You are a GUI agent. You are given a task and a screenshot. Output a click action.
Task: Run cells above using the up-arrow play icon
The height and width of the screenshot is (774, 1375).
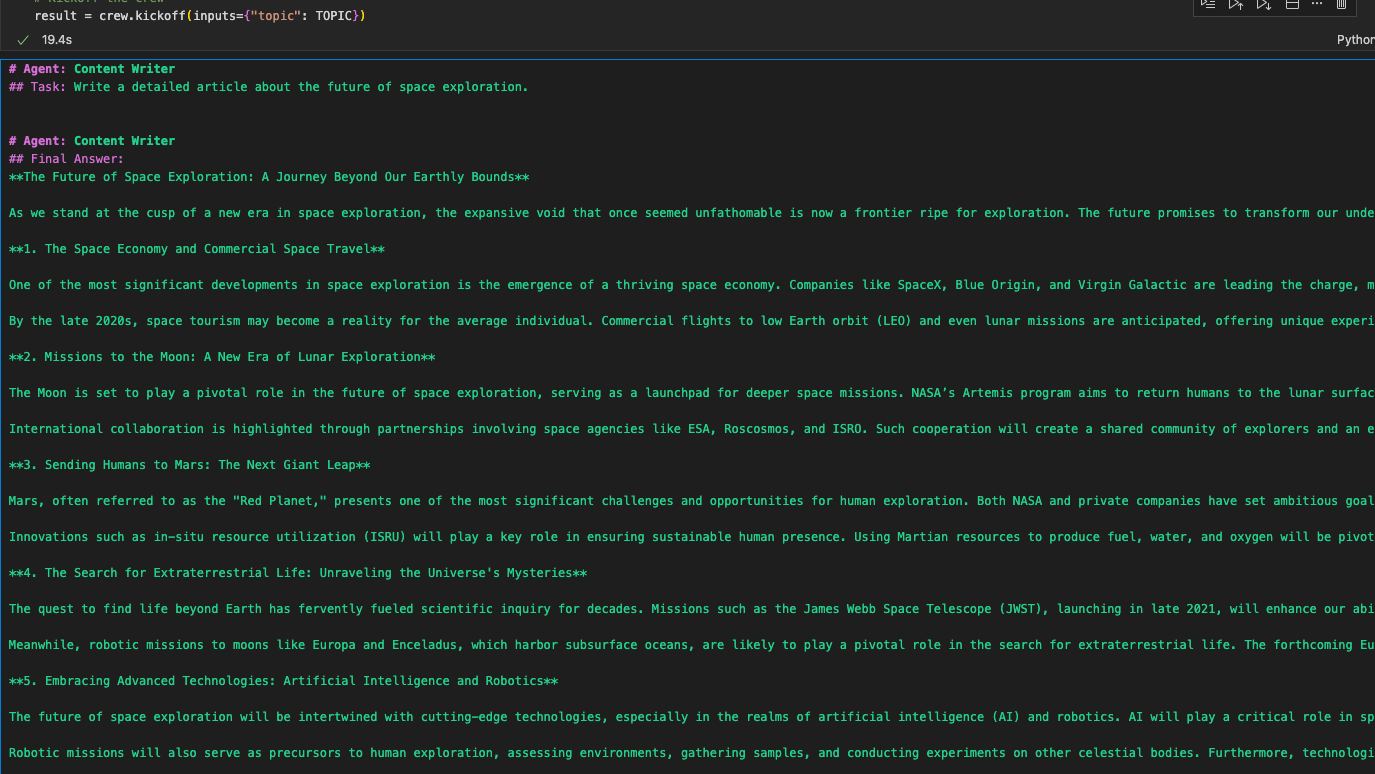[1236, 5]
